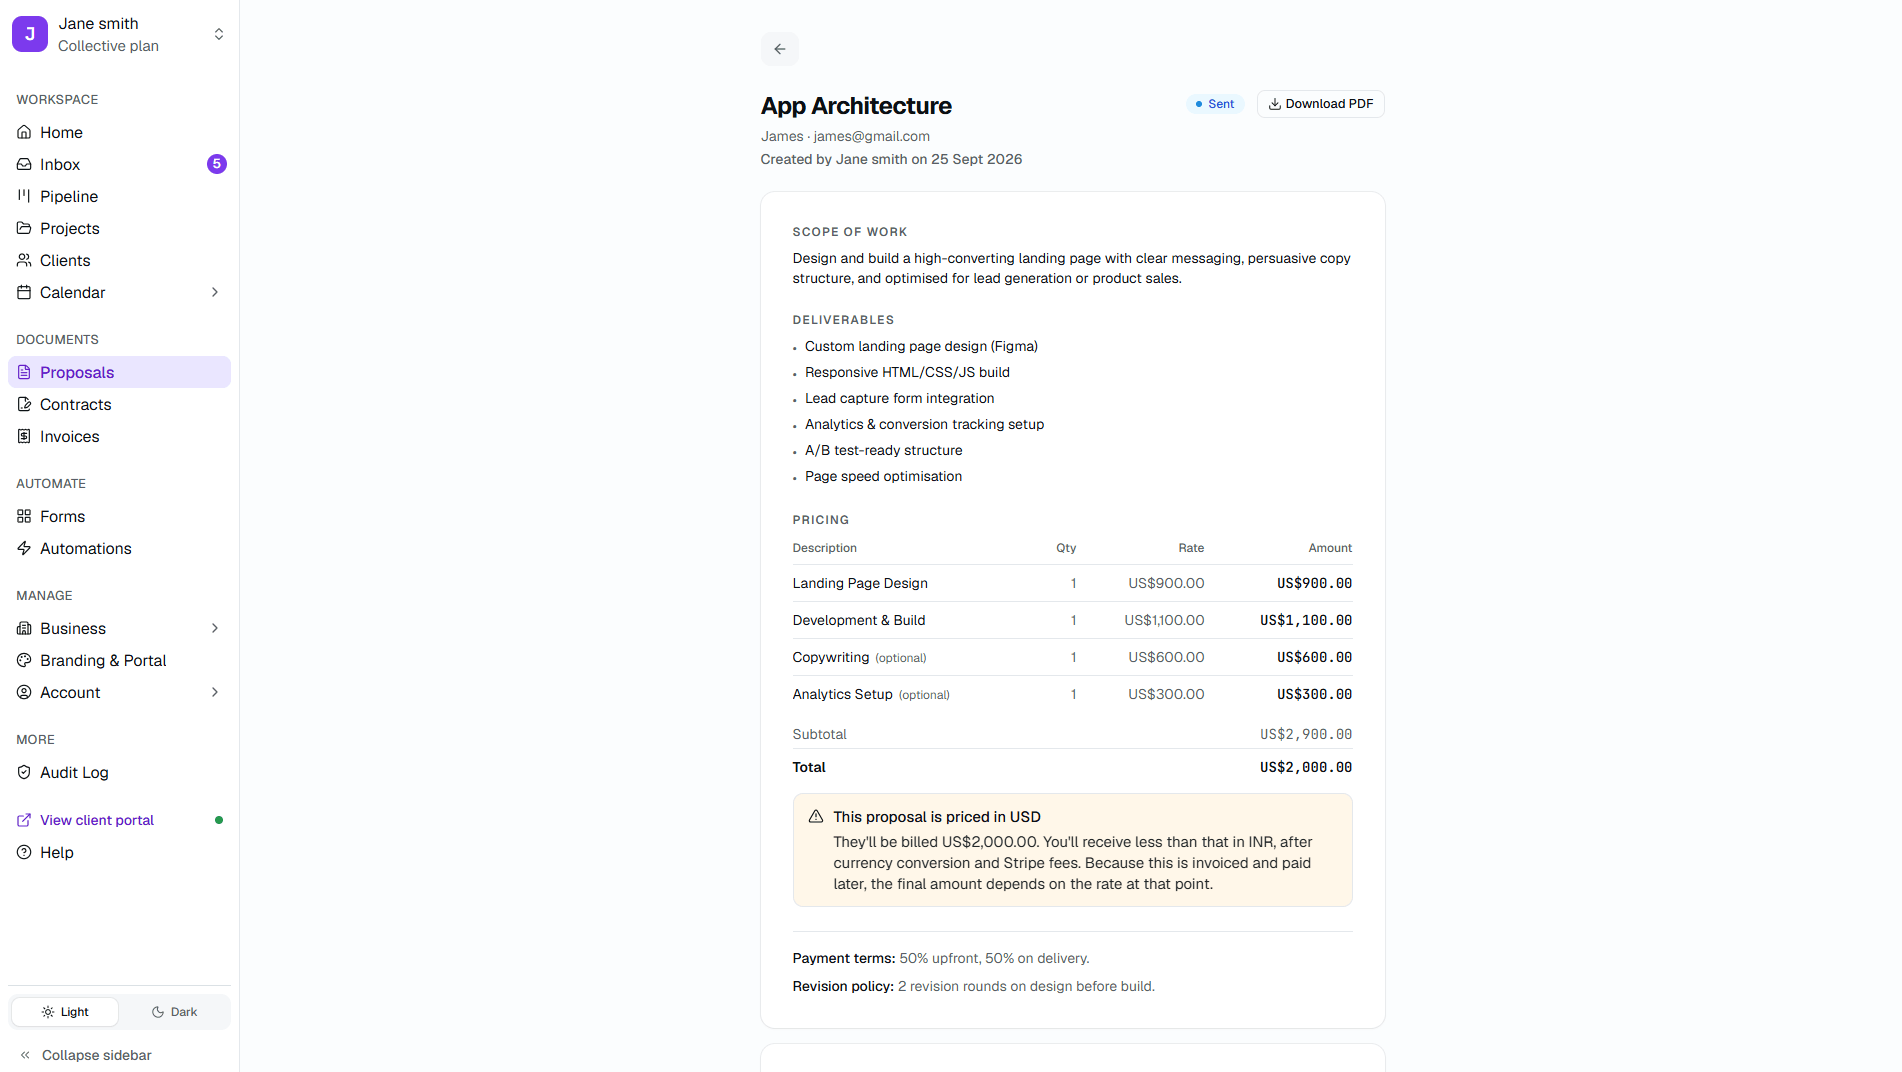Open the Proposals section
Image resolution: width=1902 pixels, height=1072 pixels.
(x=119, y=372)
